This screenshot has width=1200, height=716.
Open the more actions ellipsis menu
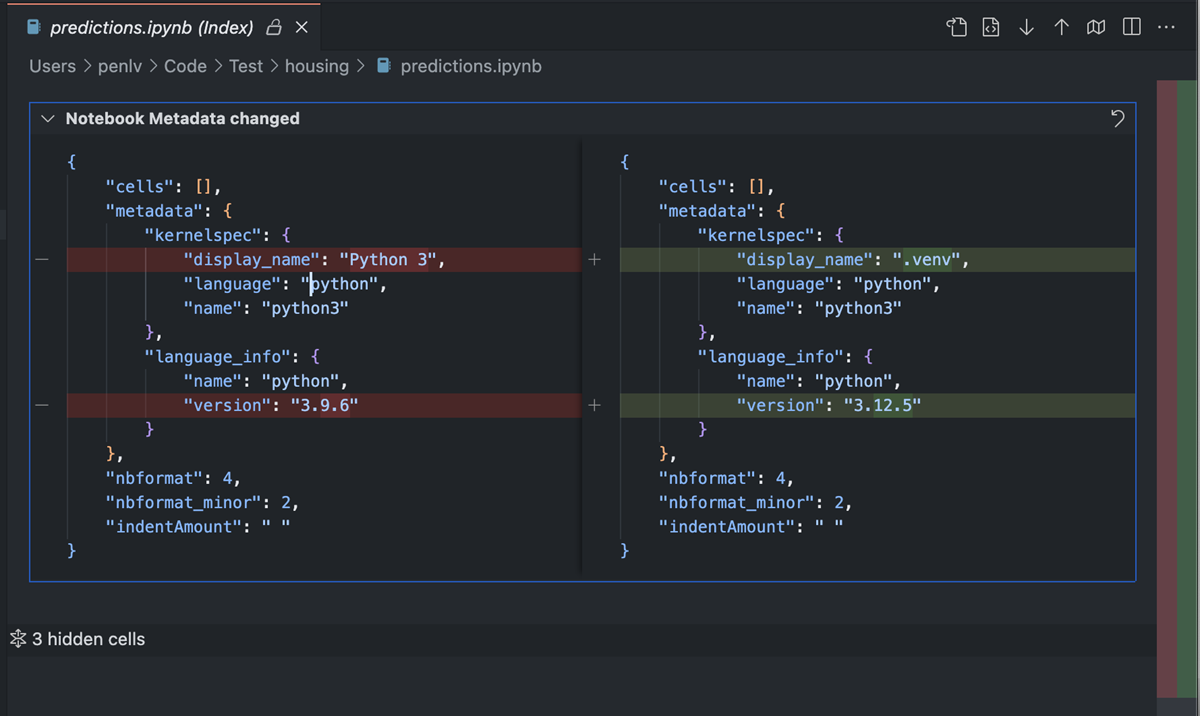pos(1166,27)
